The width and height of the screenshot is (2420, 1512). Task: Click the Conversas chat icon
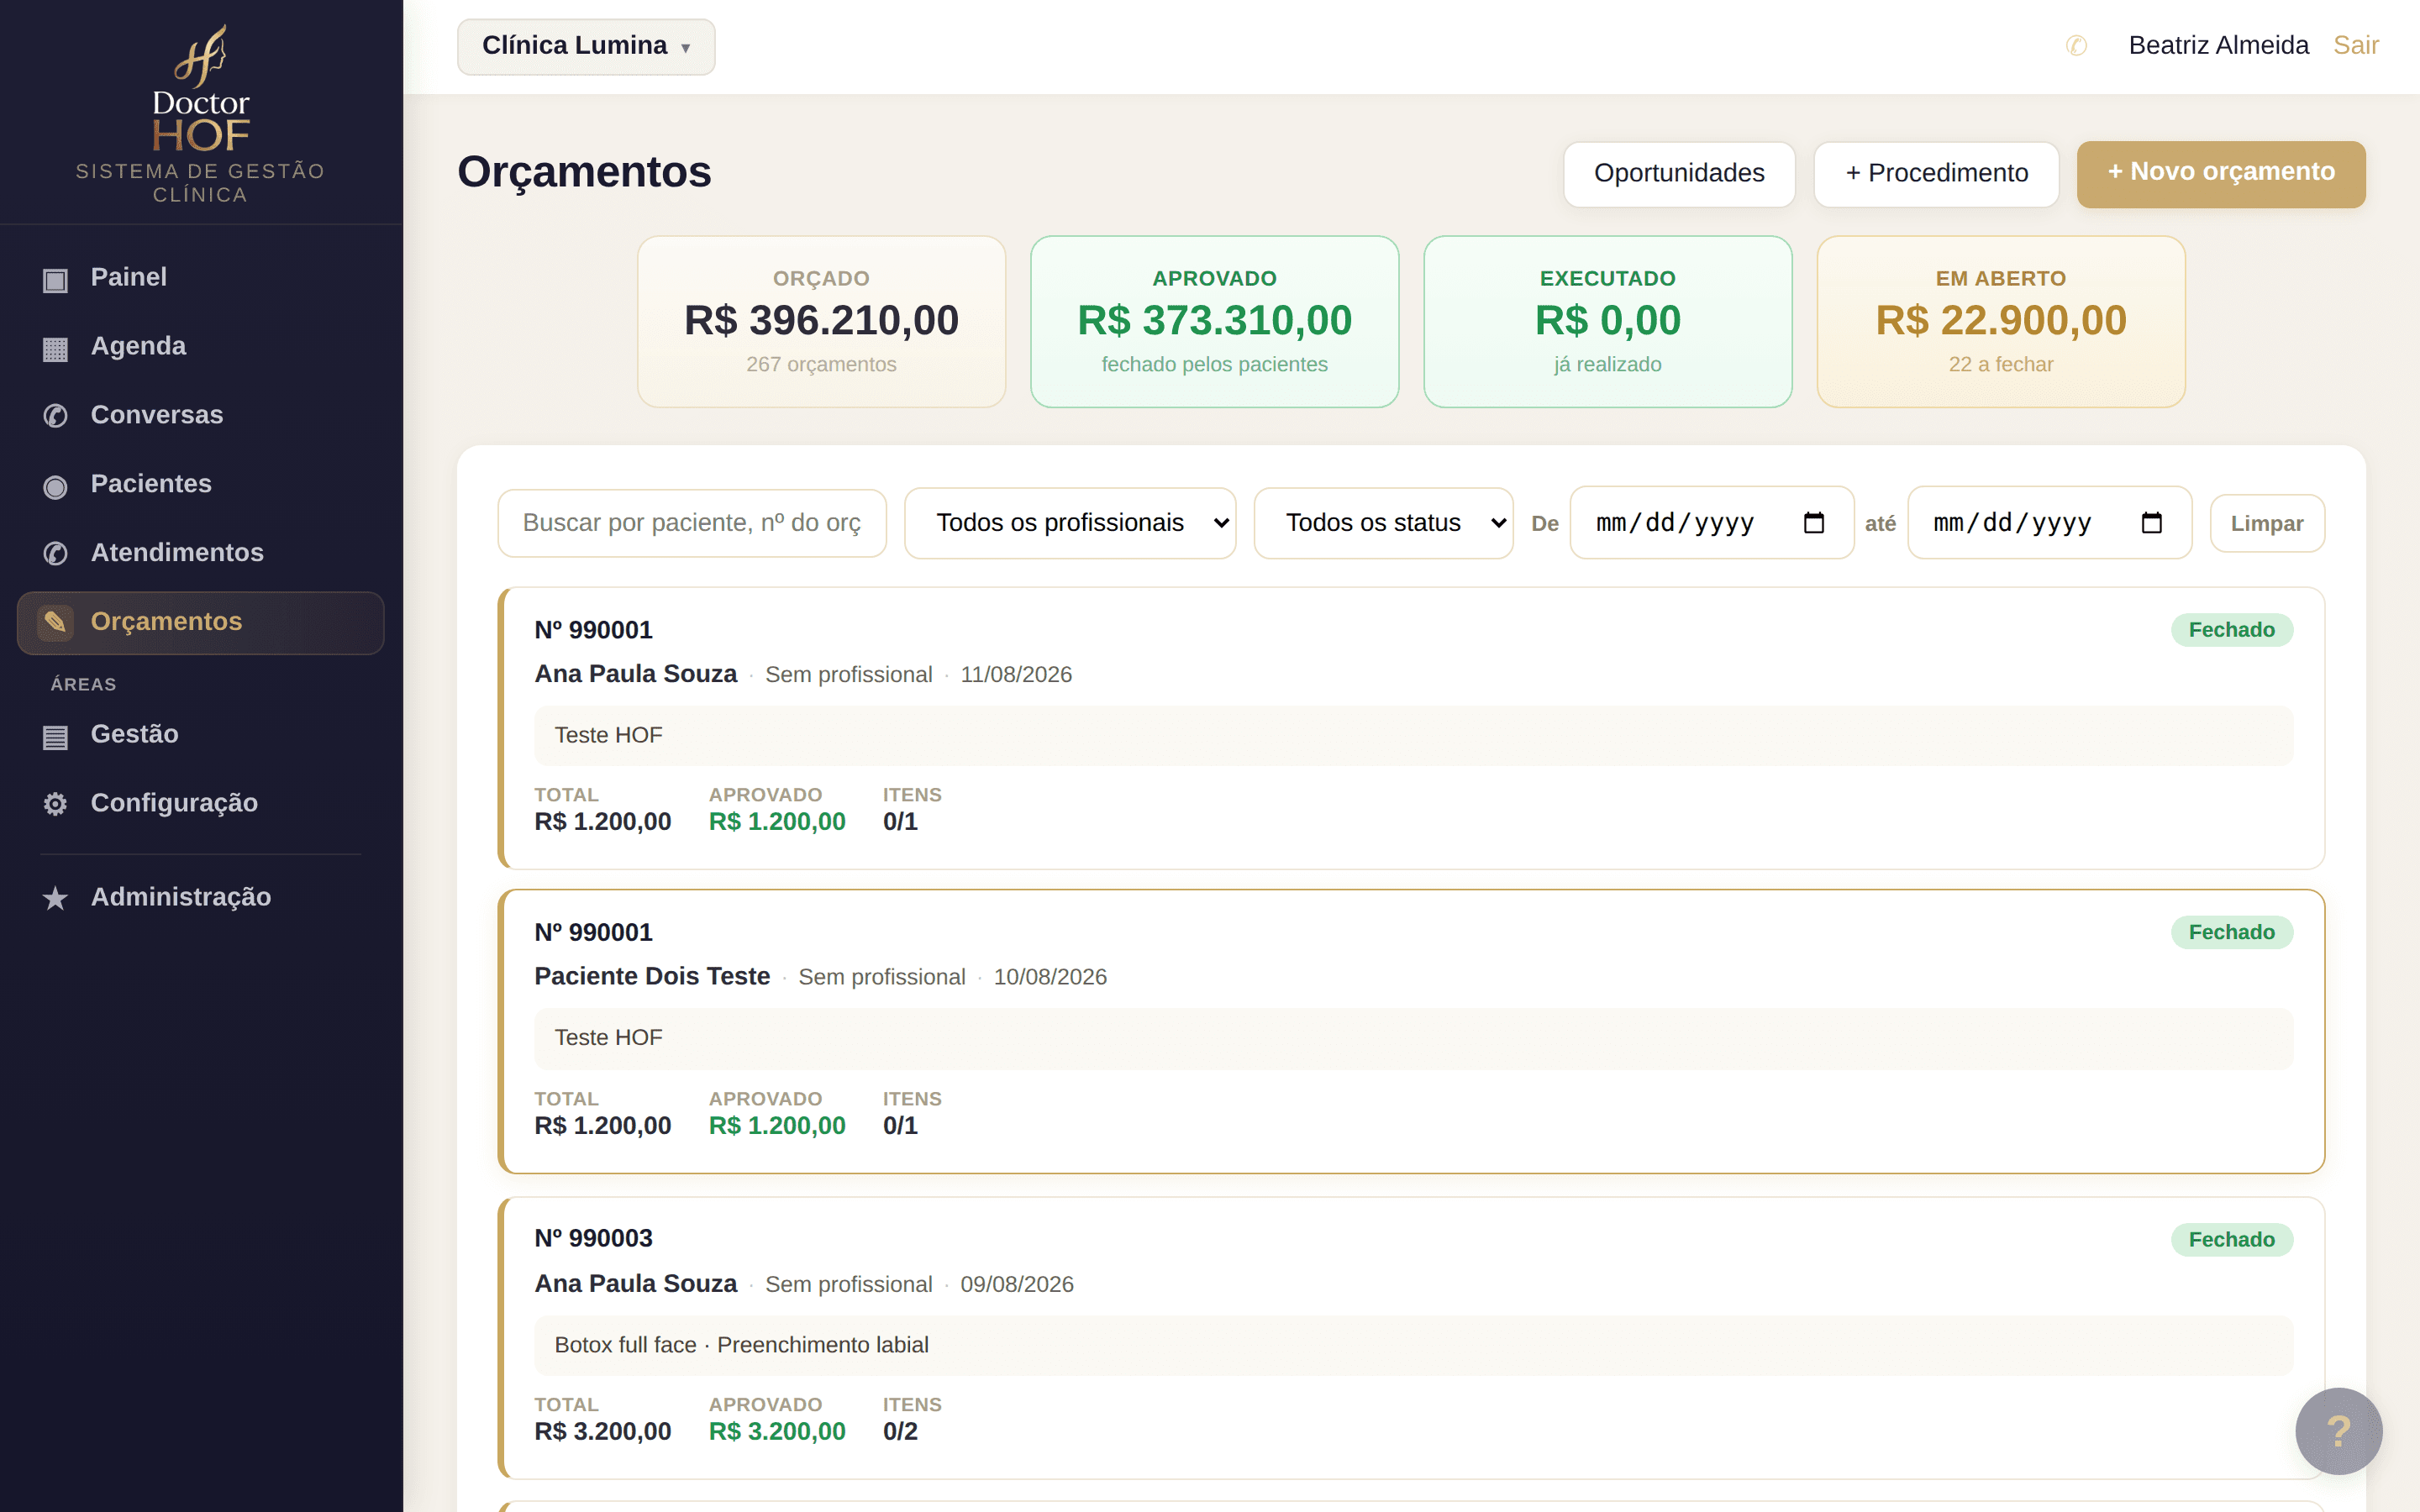pos(55,416)
